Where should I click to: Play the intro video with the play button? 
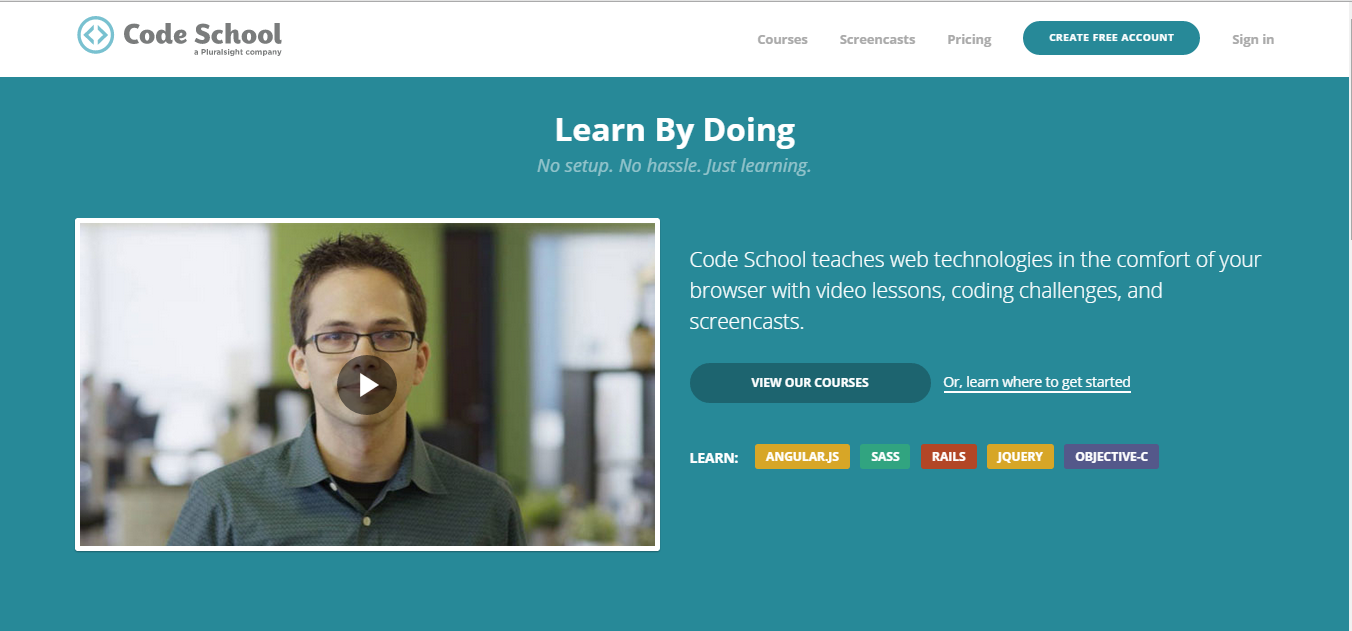tap(367, 385)
